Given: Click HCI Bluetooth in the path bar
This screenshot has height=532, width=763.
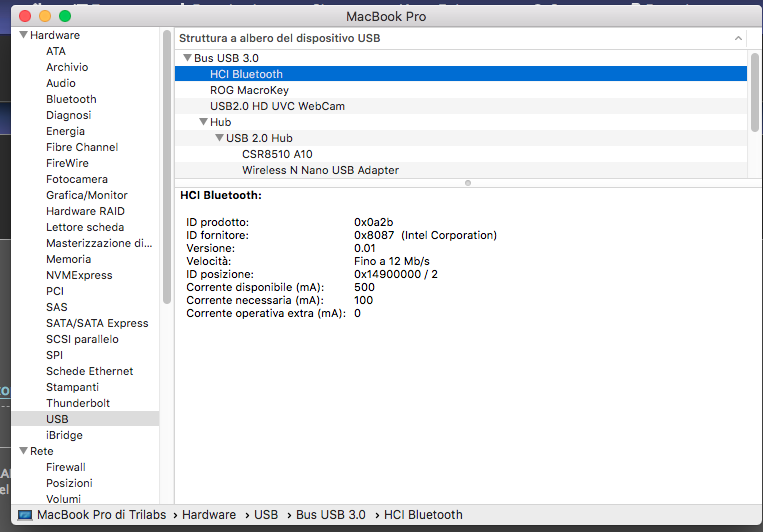Looking at the screenshot, I should (423, 515).
